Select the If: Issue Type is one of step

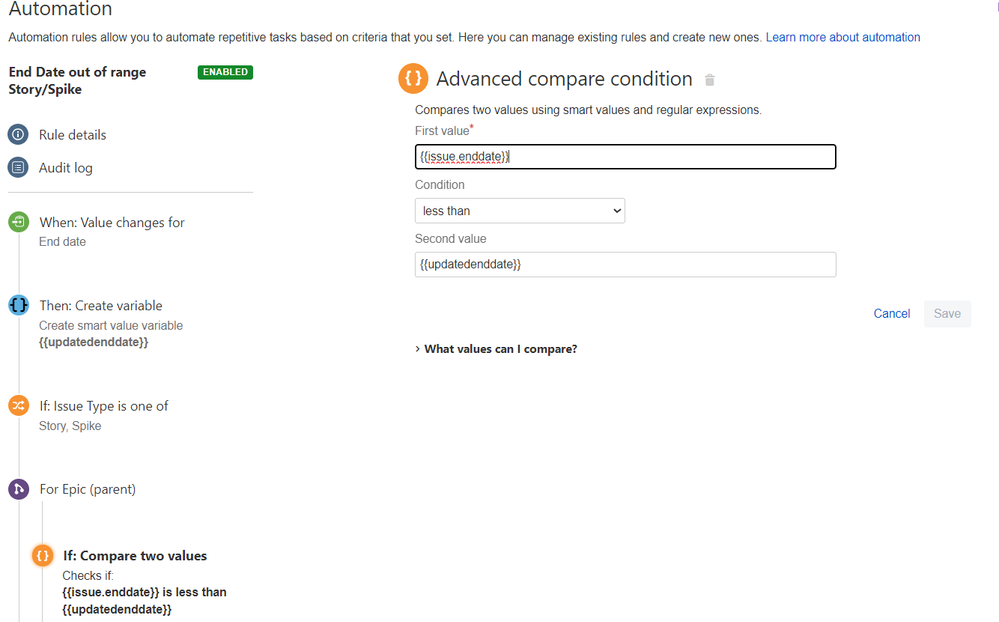(104, 406)
